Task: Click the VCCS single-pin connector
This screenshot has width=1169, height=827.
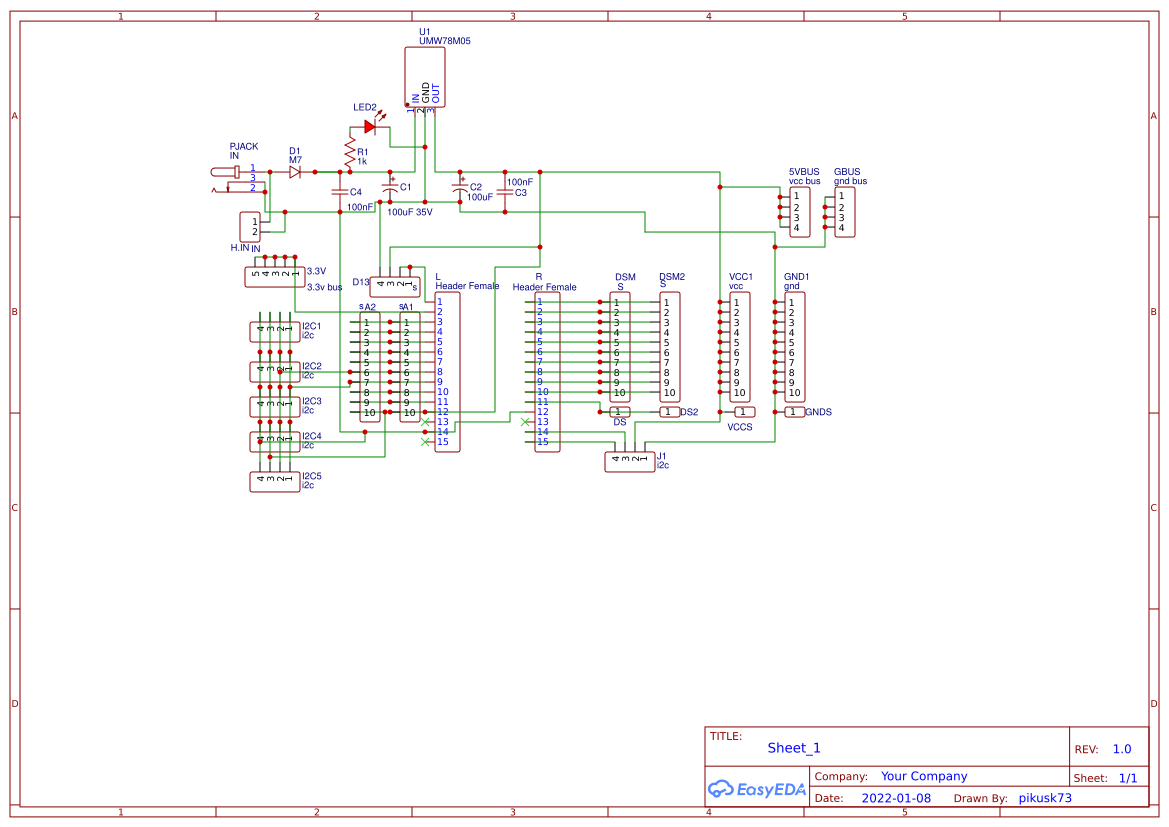Action: point(745,412)
